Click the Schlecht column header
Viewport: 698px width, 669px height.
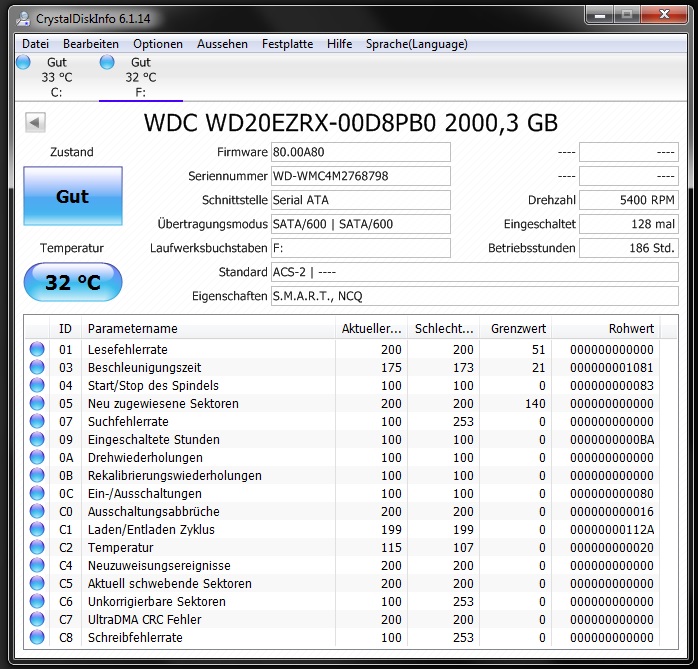tap(444, 329)
